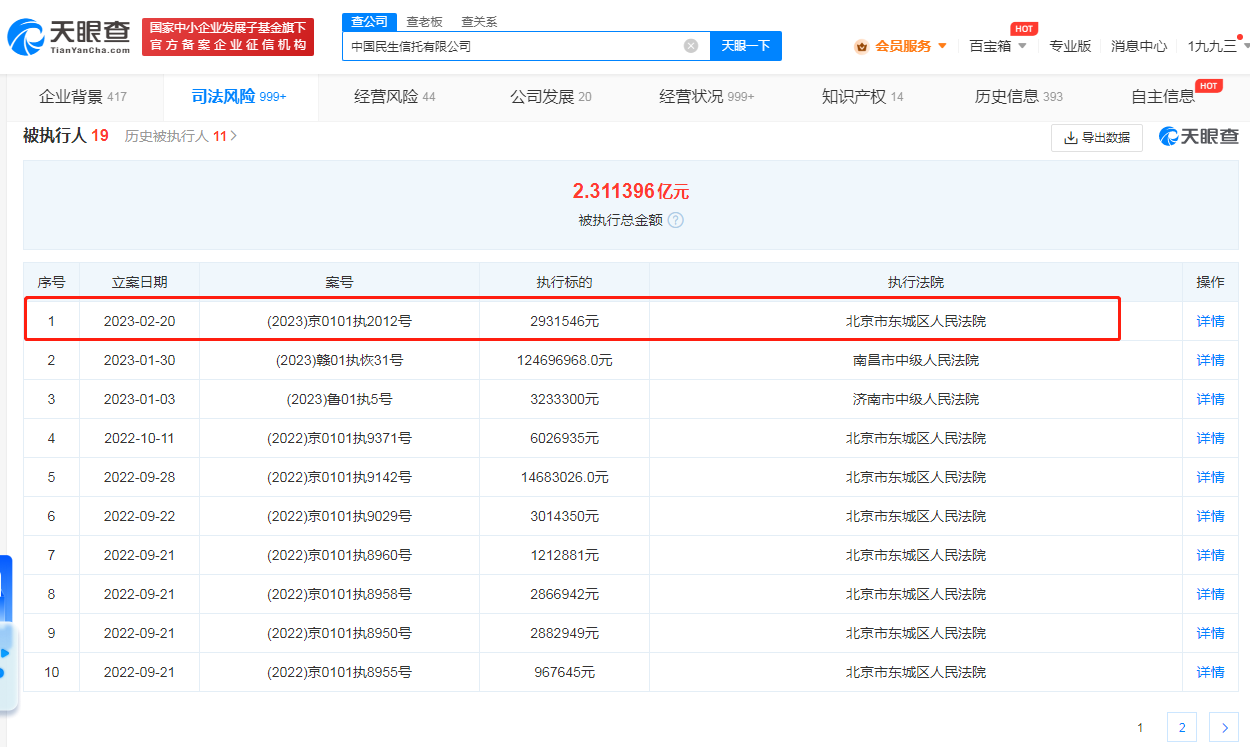Click the help question mark beside 被执行总金额

[x=676, y=220]
